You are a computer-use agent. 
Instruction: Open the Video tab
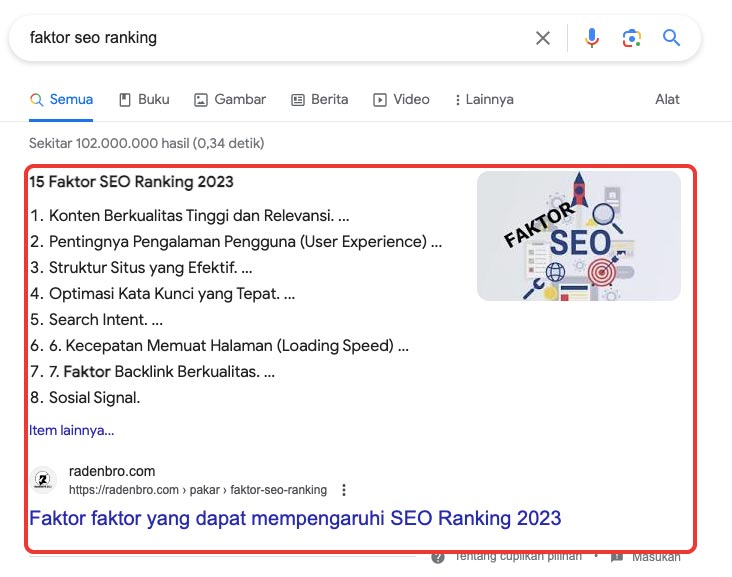tap(401, 99)
